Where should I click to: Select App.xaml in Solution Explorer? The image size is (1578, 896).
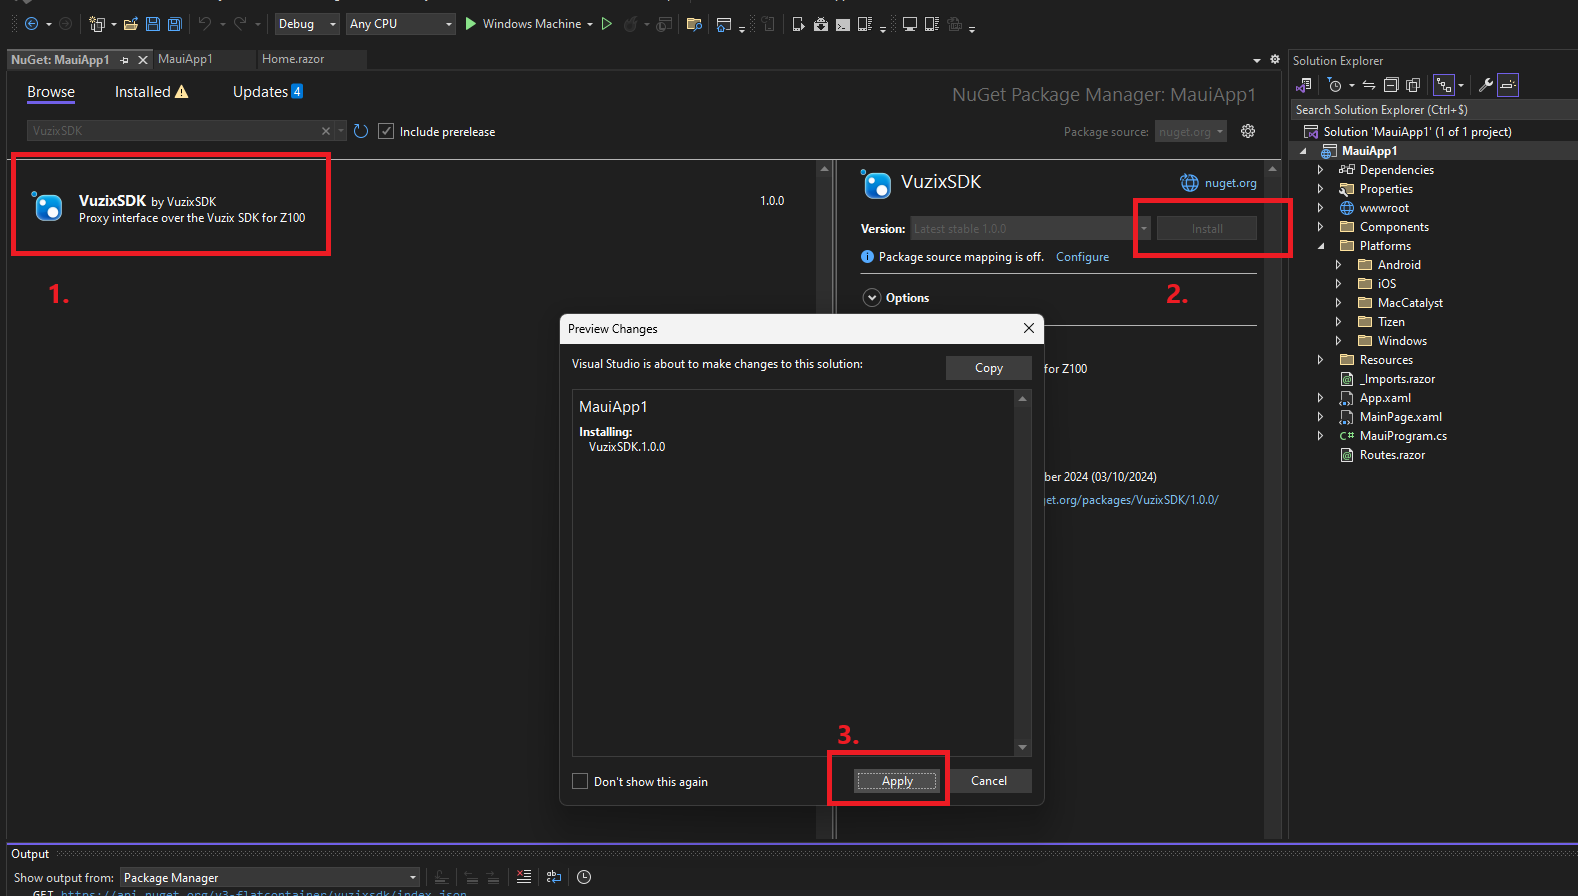(1385, 398)
